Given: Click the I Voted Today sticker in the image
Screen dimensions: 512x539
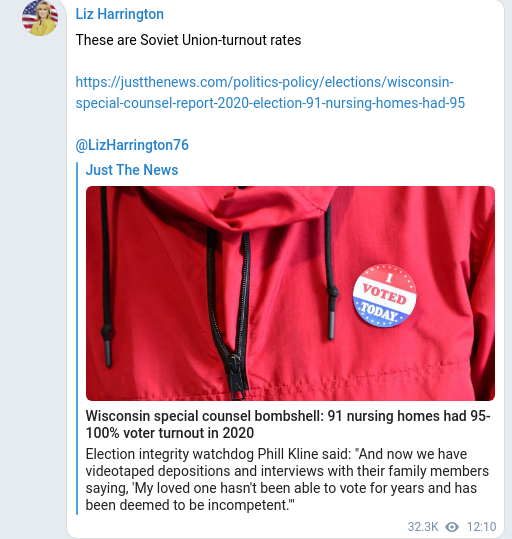Looking at the screenshot, I should tap(384, 295).
